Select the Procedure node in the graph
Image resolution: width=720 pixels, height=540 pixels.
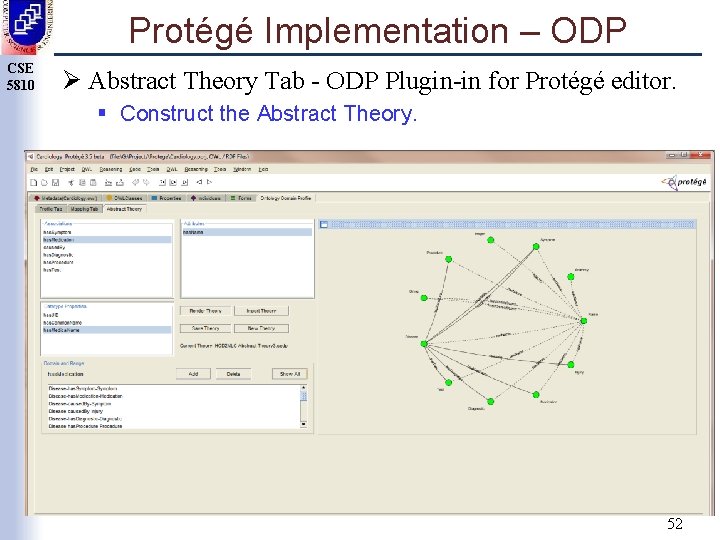[449, 259]
